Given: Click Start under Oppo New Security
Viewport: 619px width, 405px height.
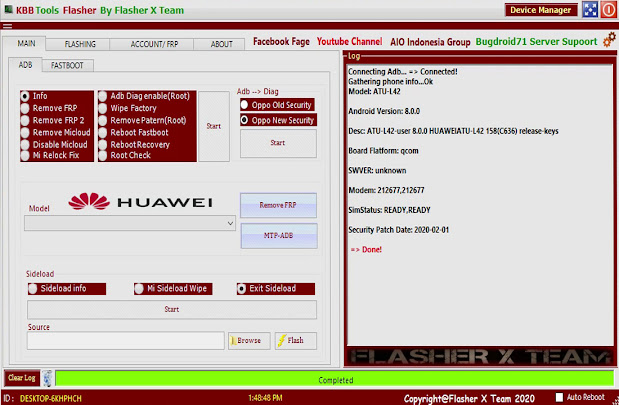Looking at the screenshot, I should pyautogui.click(x=278, y=143).
